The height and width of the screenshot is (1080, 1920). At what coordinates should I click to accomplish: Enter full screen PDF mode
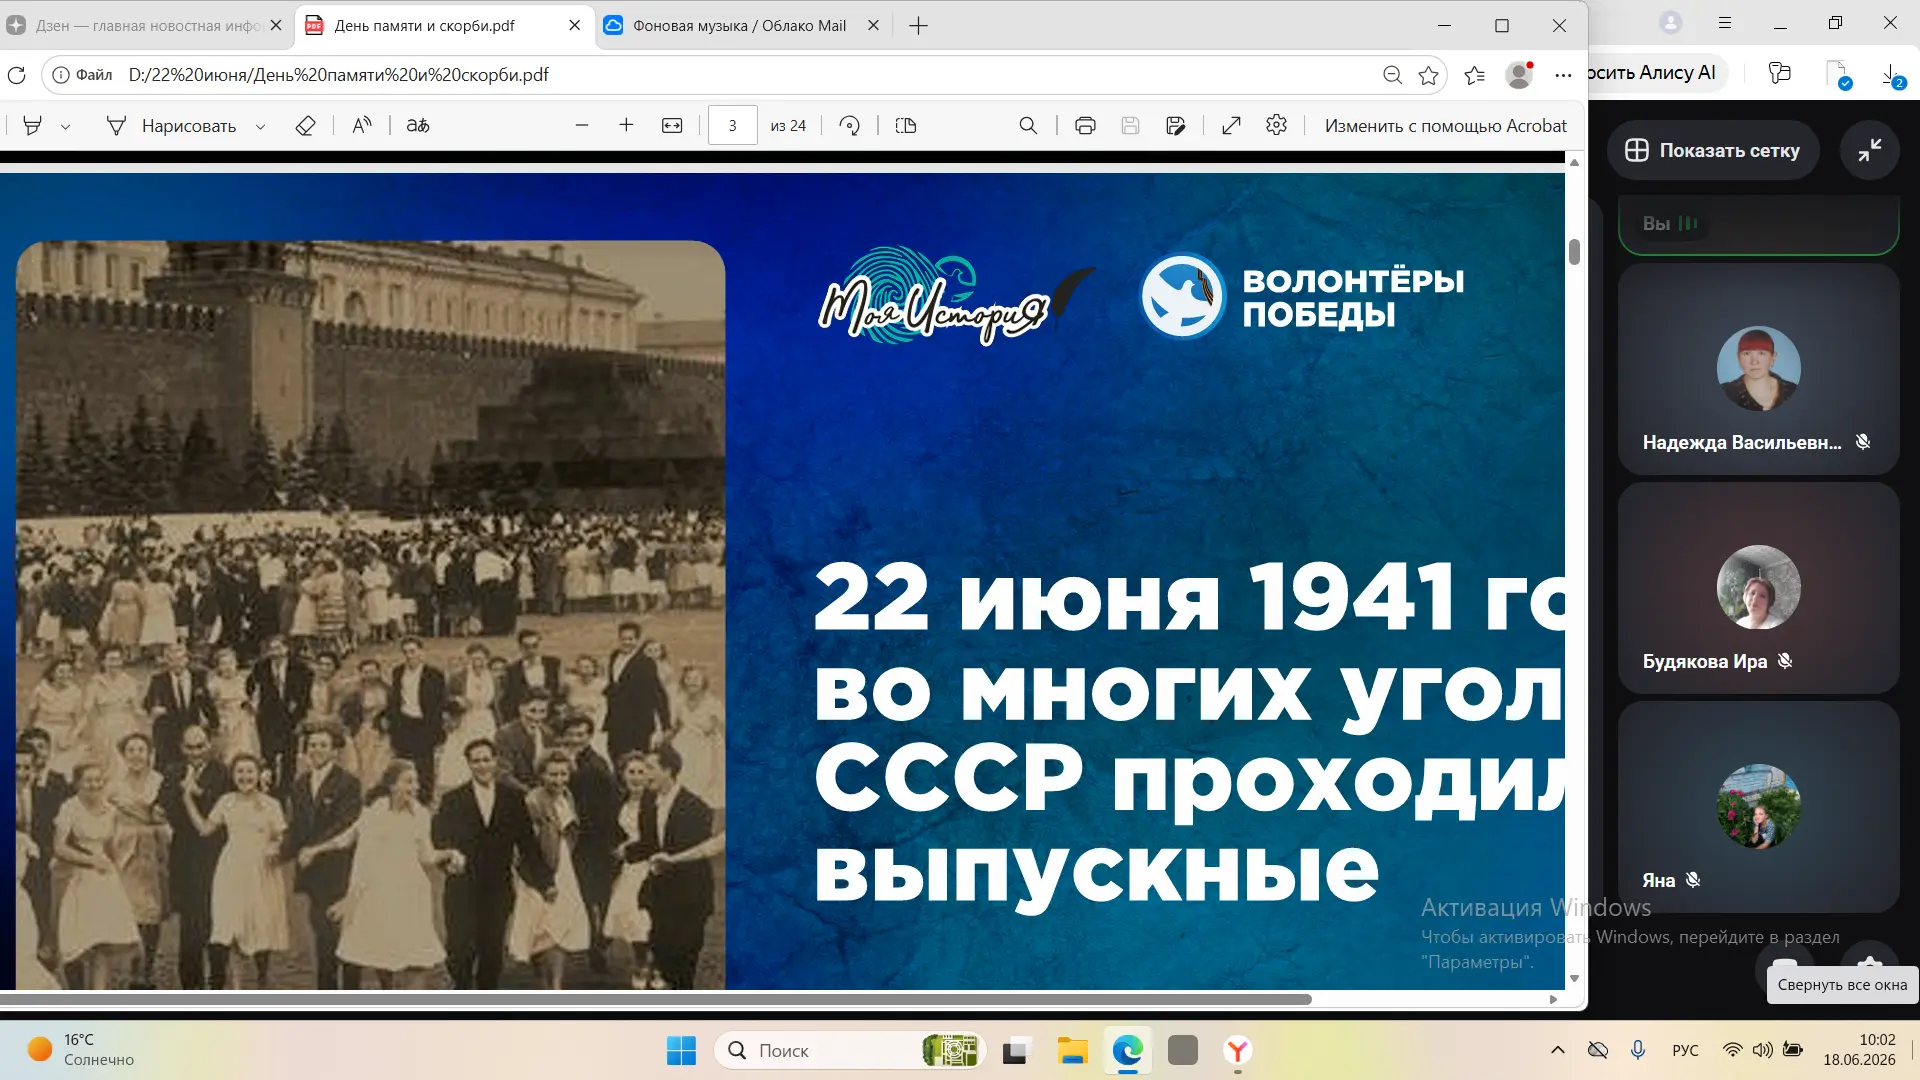(x=1232, y=126)
